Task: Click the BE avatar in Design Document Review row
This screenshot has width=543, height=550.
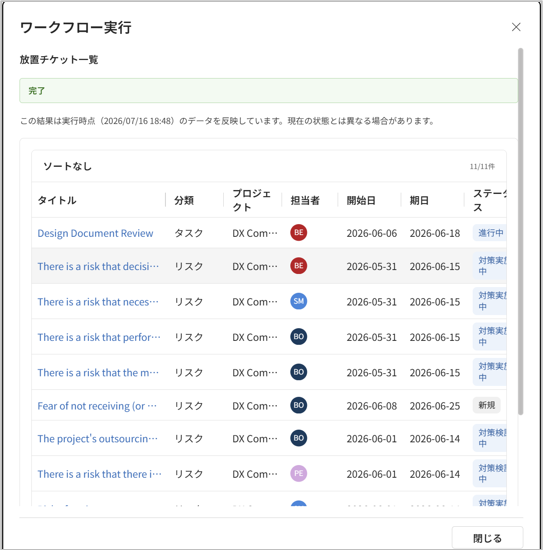Action: point(299,233)
